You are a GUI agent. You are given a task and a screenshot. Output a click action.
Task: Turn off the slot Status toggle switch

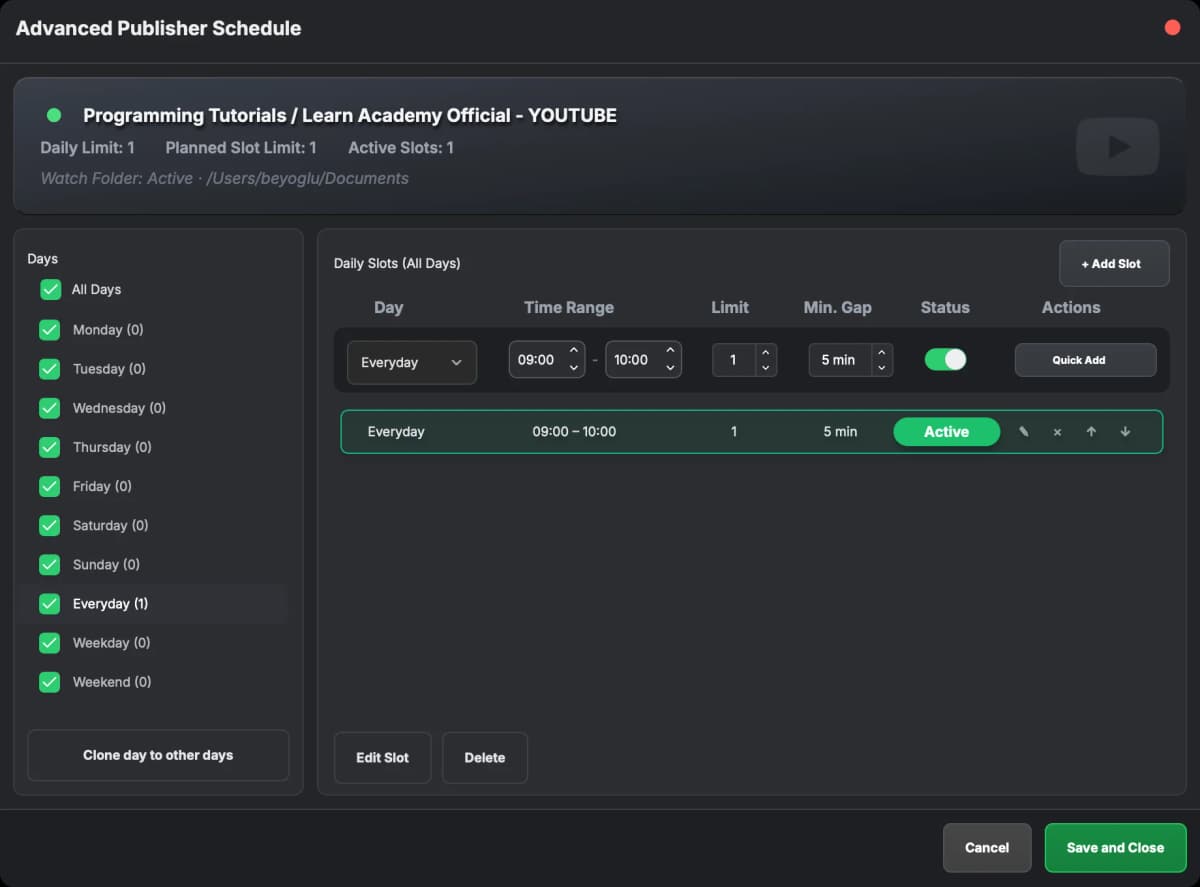[946, 358]
